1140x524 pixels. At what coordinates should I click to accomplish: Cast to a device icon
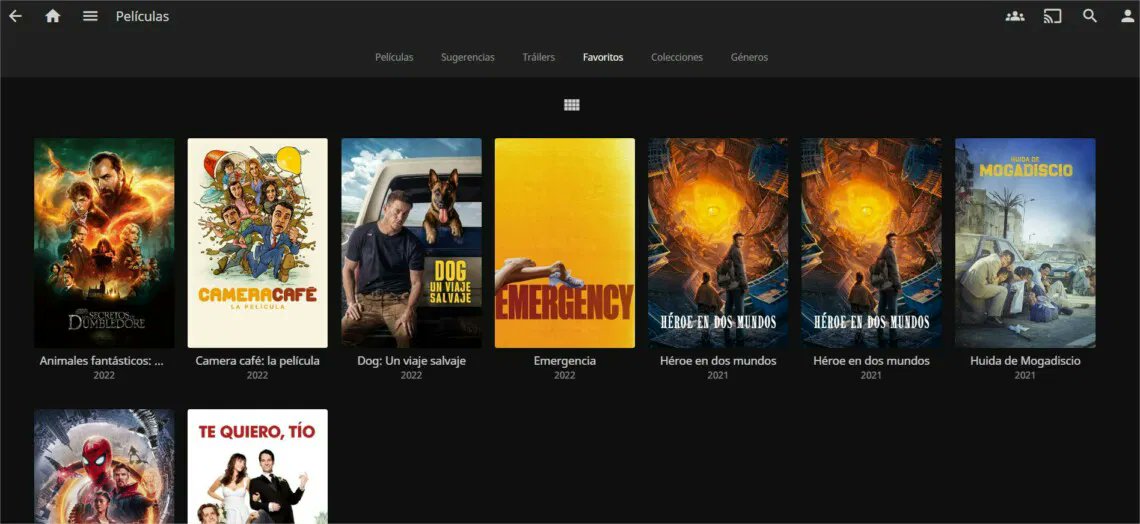point(1052,16)
